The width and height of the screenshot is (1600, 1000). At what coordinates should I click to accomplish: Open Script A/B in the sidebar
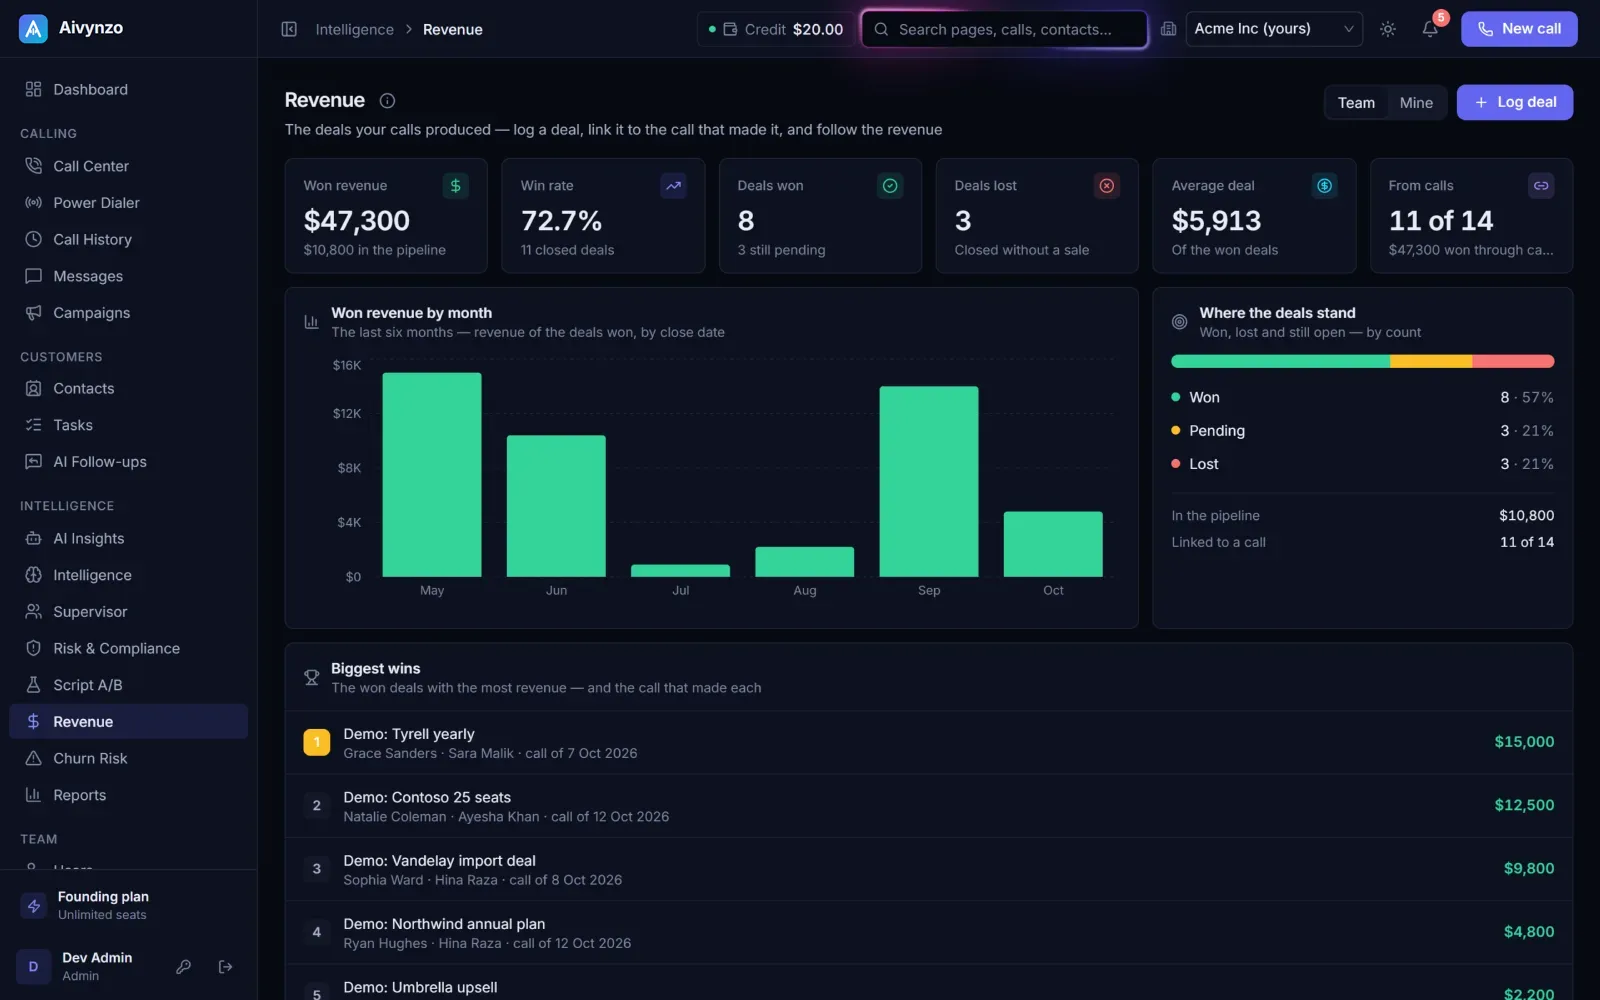click(x=128, y=685)
